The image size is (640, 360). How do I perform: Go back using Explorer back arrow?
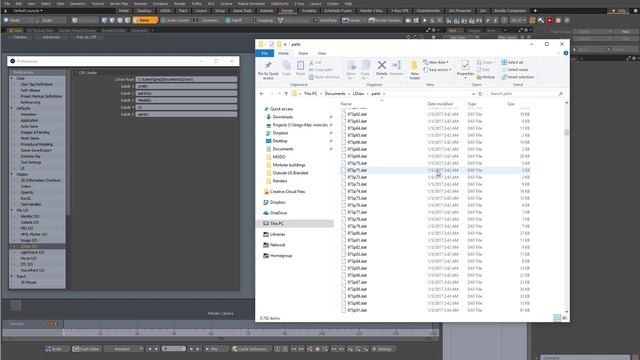pyautogui.click(x=262, y=94)
